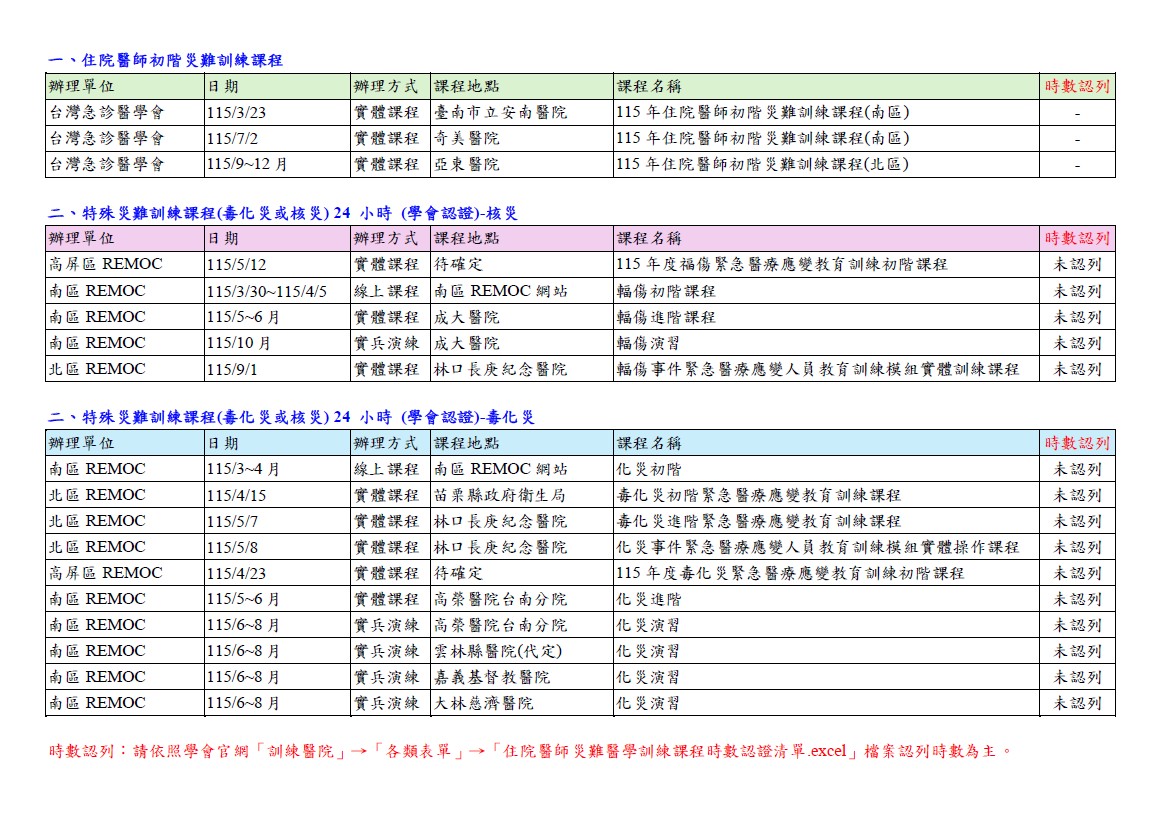Click the heading 一、住院醫師初階災難訓練課程

click(x=166, y=60)
